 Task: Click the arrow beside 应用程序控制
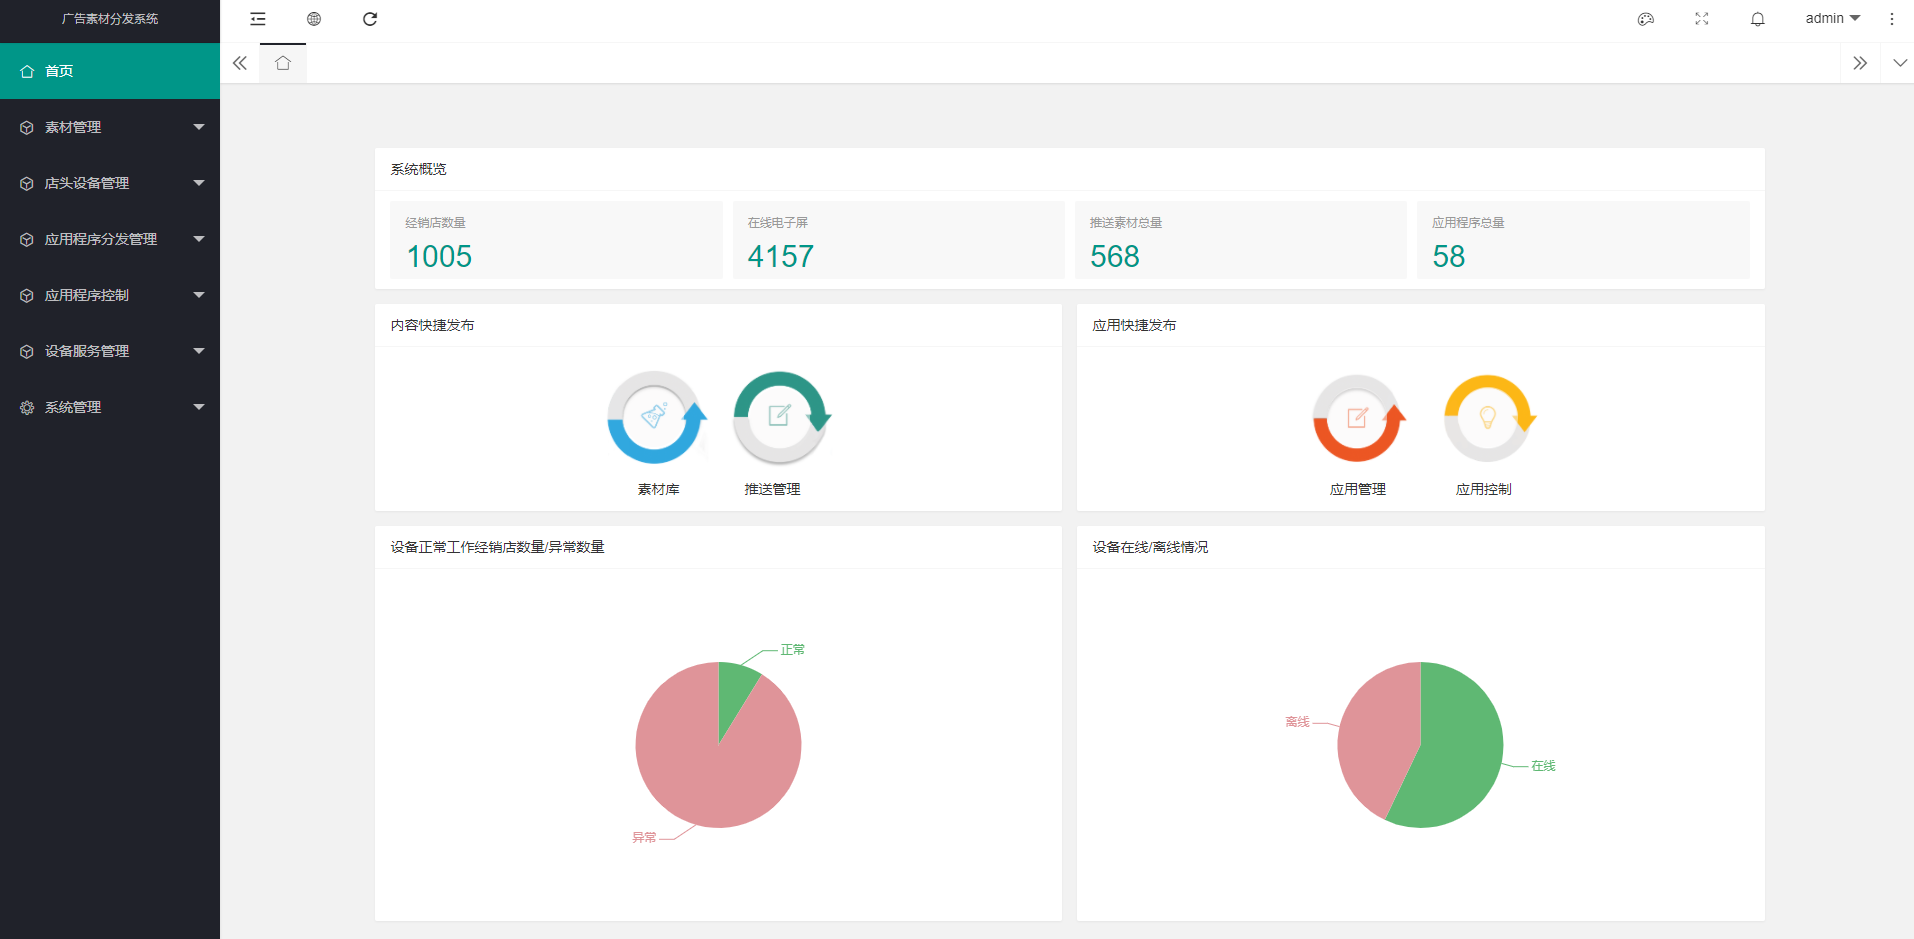[x=199, y=295]
